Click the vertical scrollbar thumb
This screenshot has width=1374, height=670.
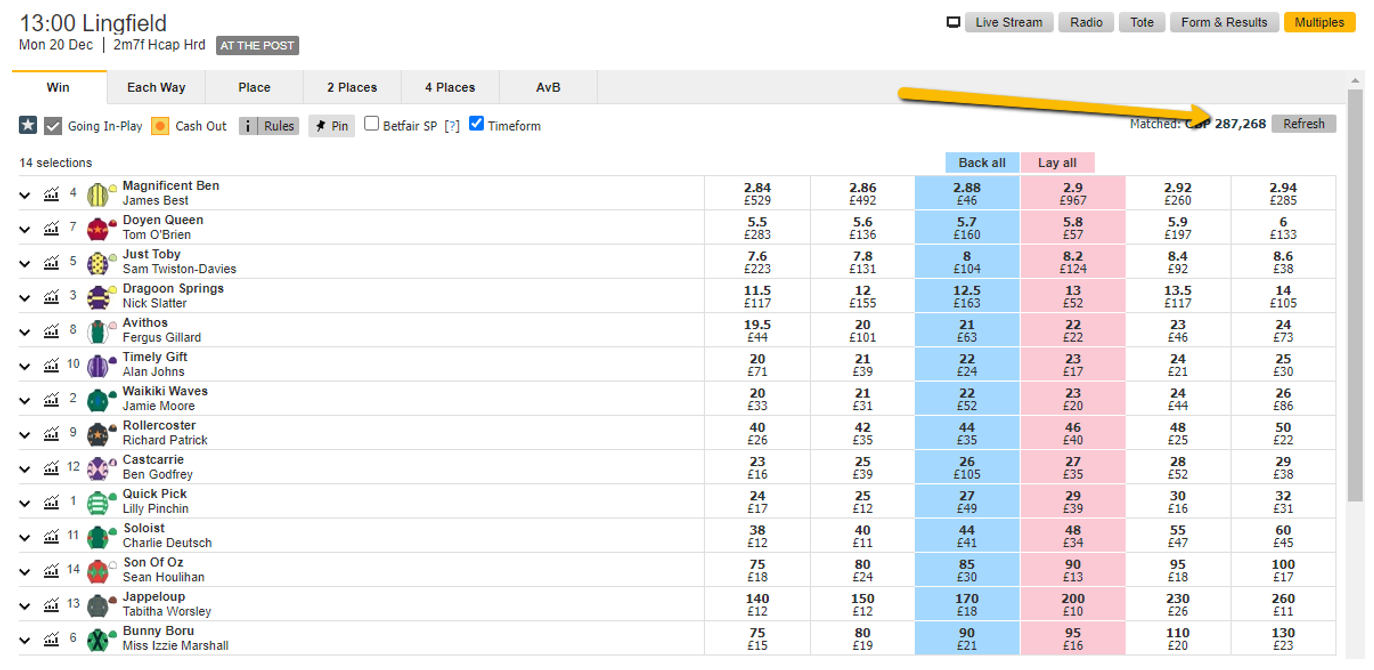tap(1355, 295)
